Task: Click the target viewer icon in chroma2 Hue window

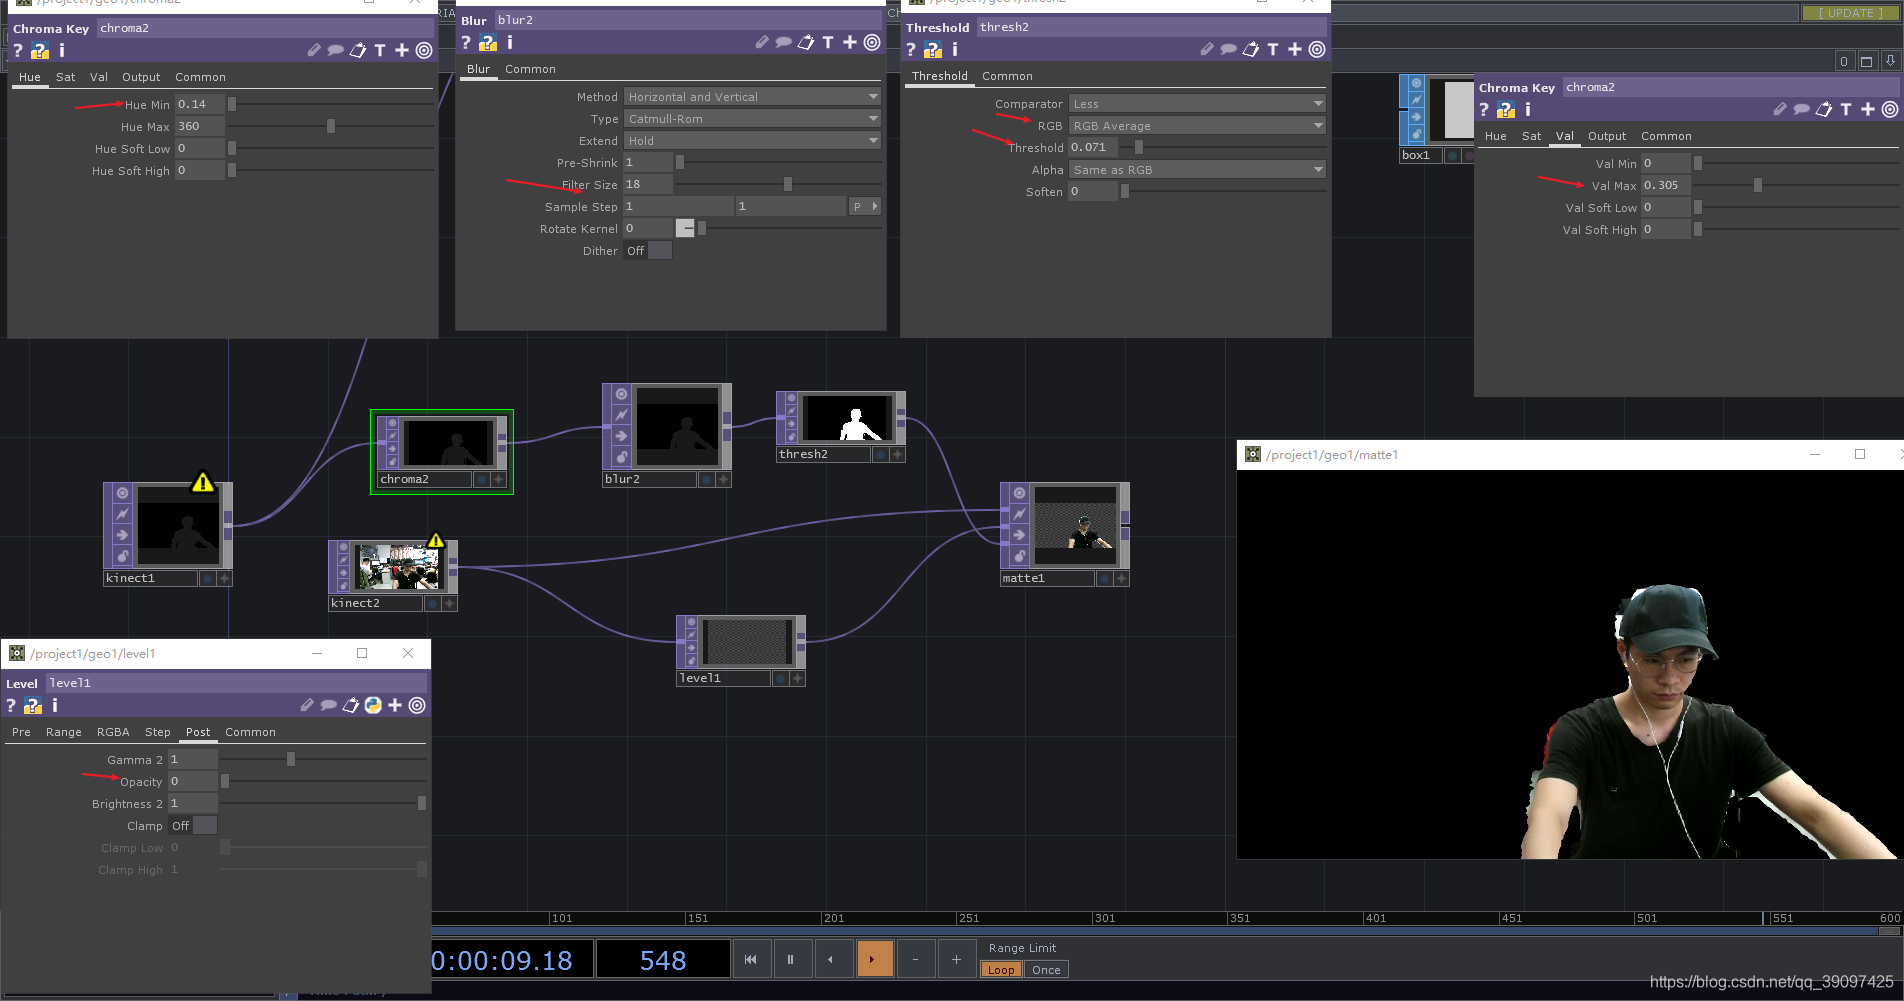Action: coord(424,50)
